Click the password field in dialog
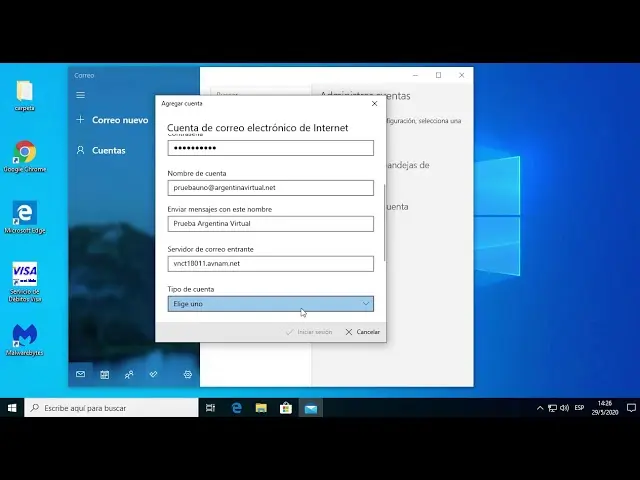 271,148
